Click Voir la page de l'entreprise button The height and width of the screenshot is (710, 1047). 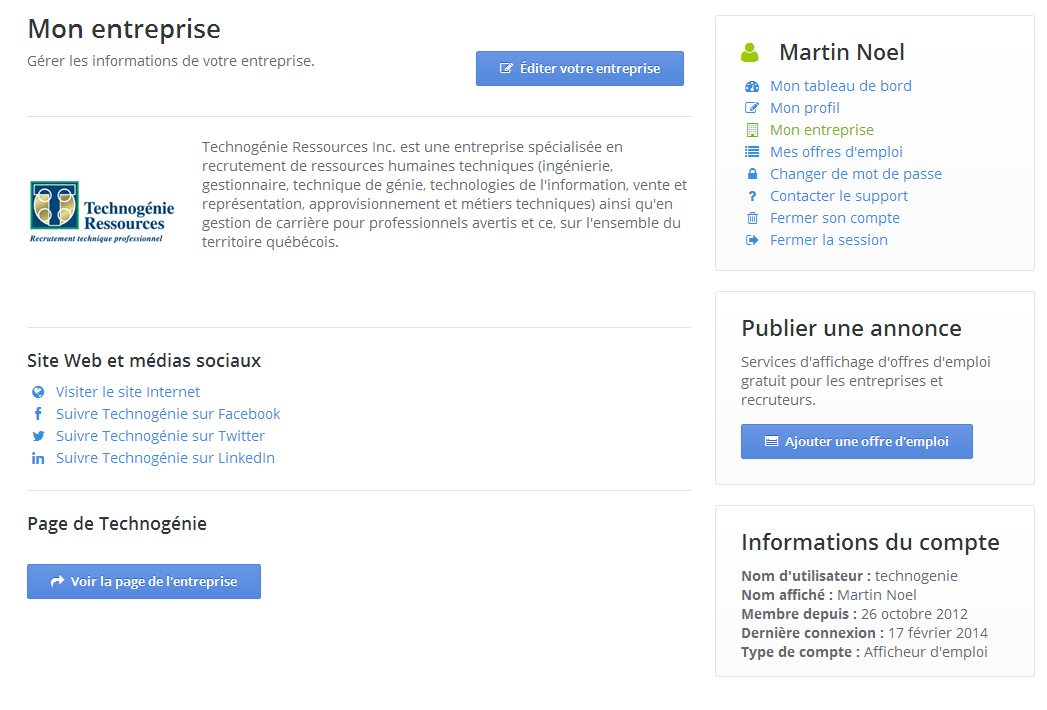pyautogui.click(x=144, y=582)
